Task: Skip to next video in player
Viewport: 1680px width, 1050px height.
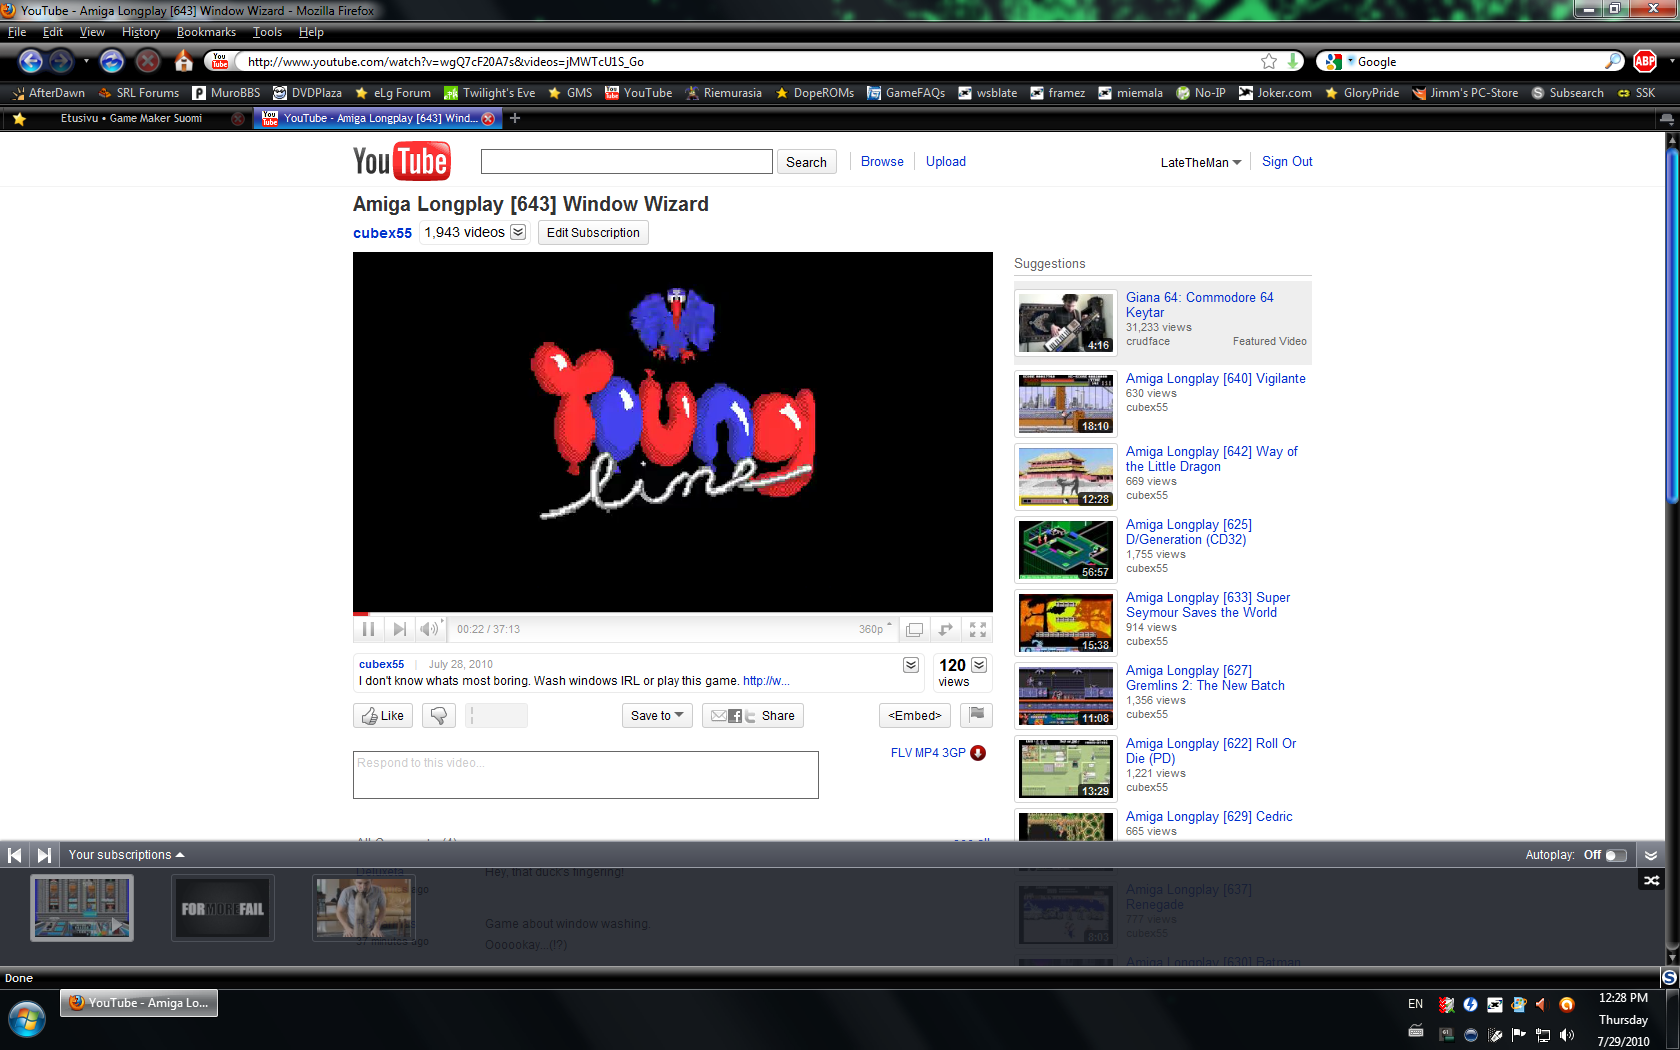Action: click(x=399, y=629)
